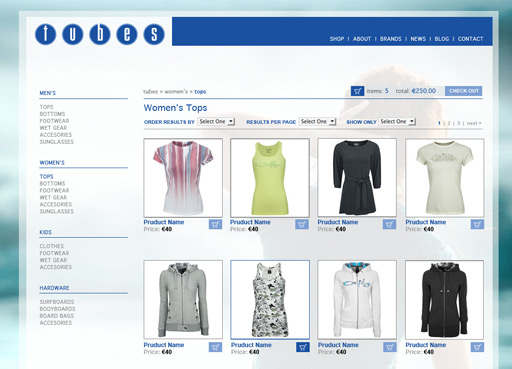Open the Brands menu item

tap(391, 39)
